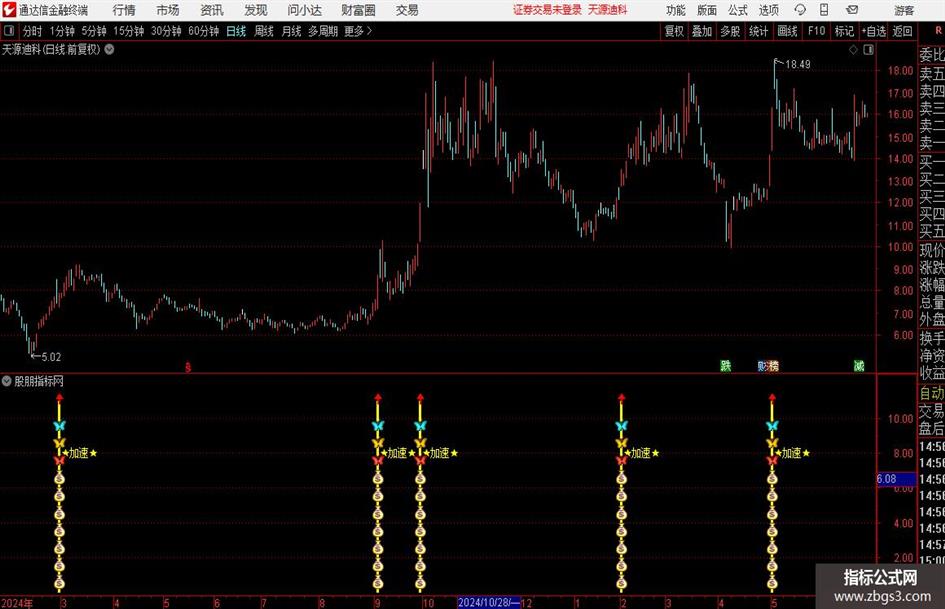Screen dimensions: 945x609
Task: Switch to 60分钟 period
Action: tap(203, 31)
